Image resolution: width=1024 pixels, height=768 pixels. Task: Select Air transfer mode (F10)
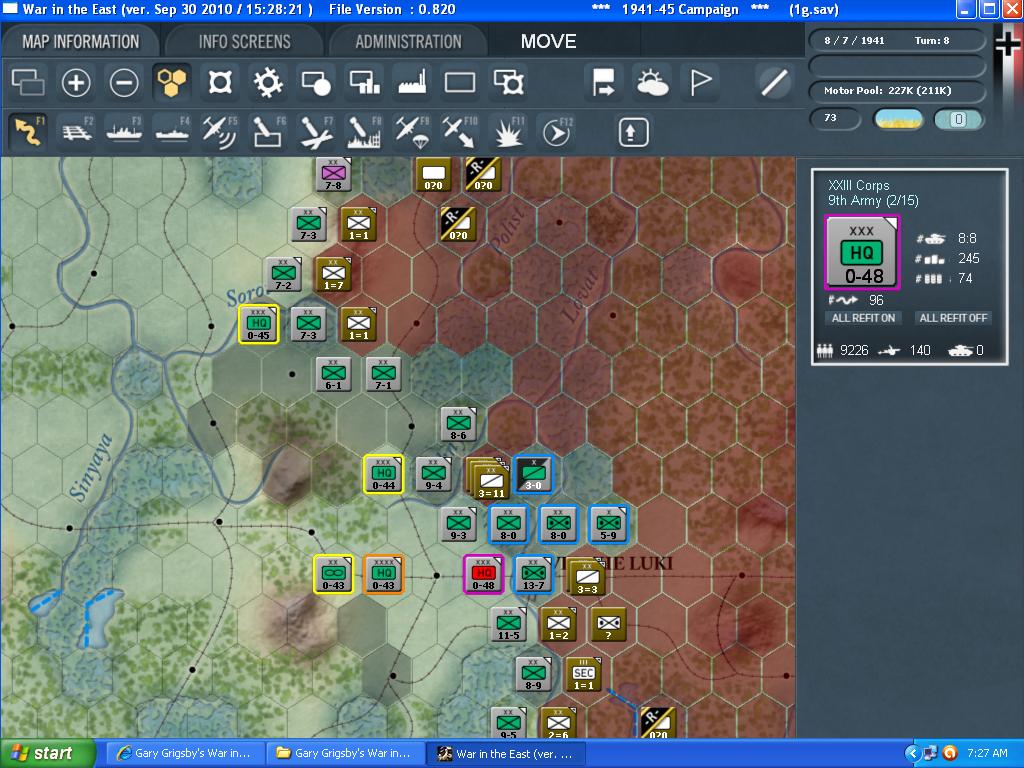[x=460, y=131]
